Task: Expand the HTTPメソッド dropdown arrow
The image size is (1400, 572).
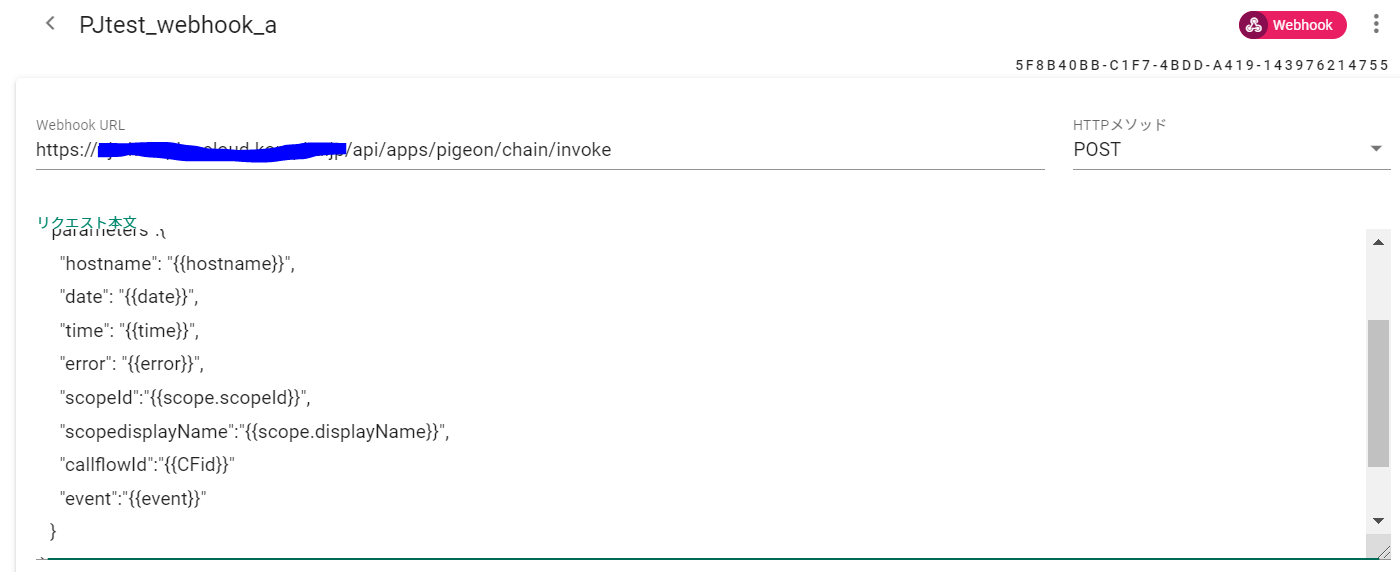Action: (1376, 149)
